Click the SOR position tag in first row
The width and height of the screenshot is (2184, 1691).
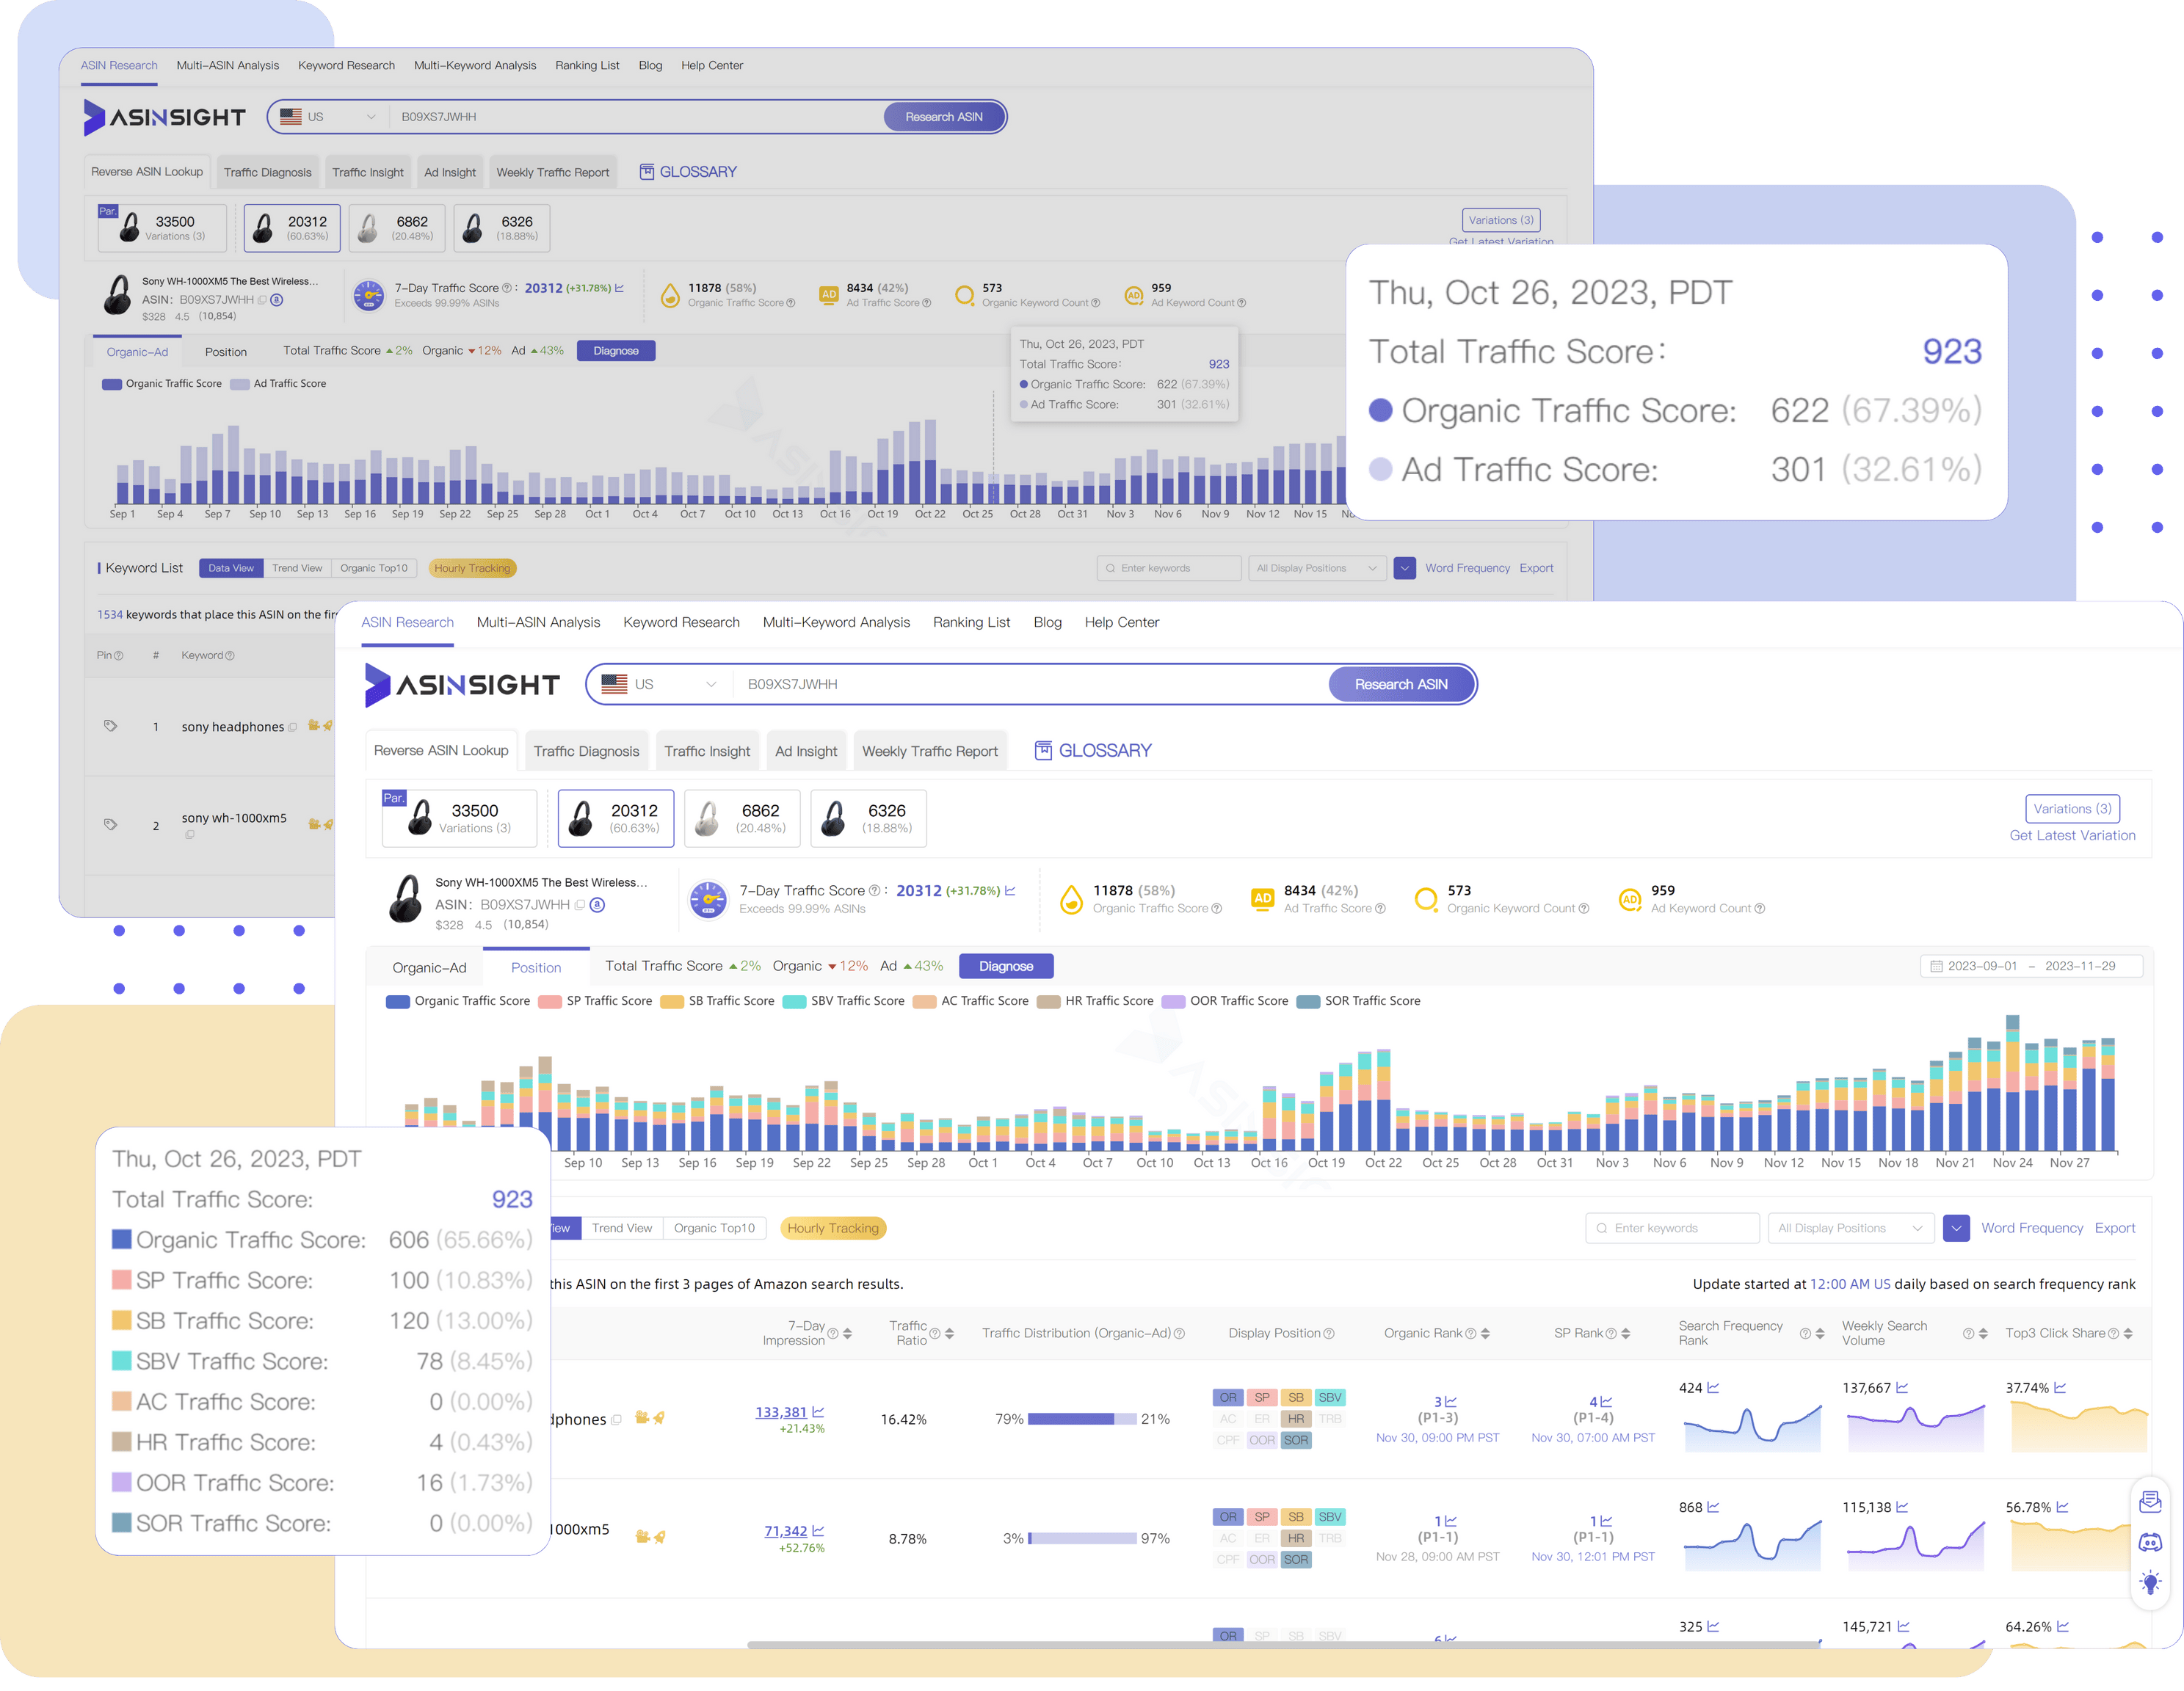pos(1296,1440)
